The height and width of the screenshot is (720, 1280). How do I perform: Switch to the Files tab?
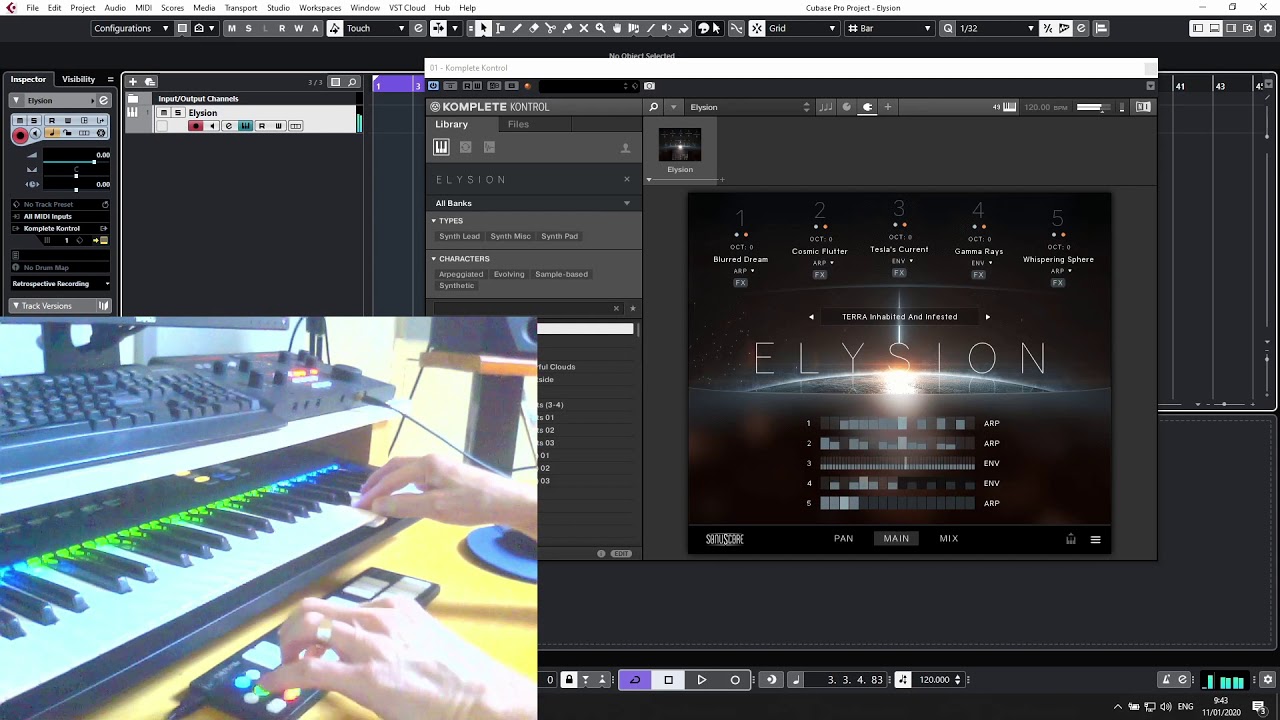click(518, 124)
